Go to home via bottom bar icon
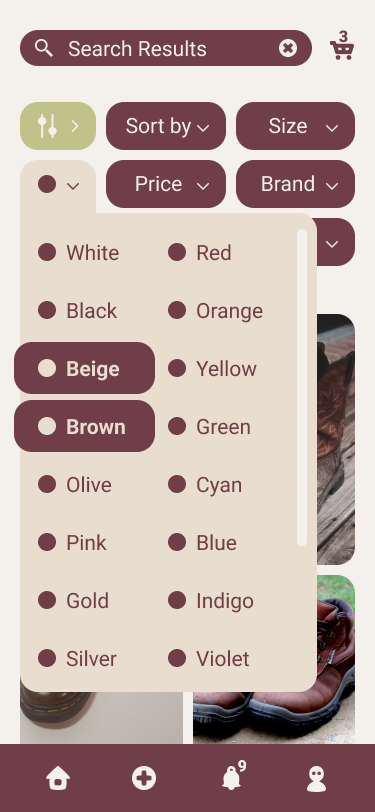Image resolution: width=375 pixels, height=812 pixels. pos(58,778)
